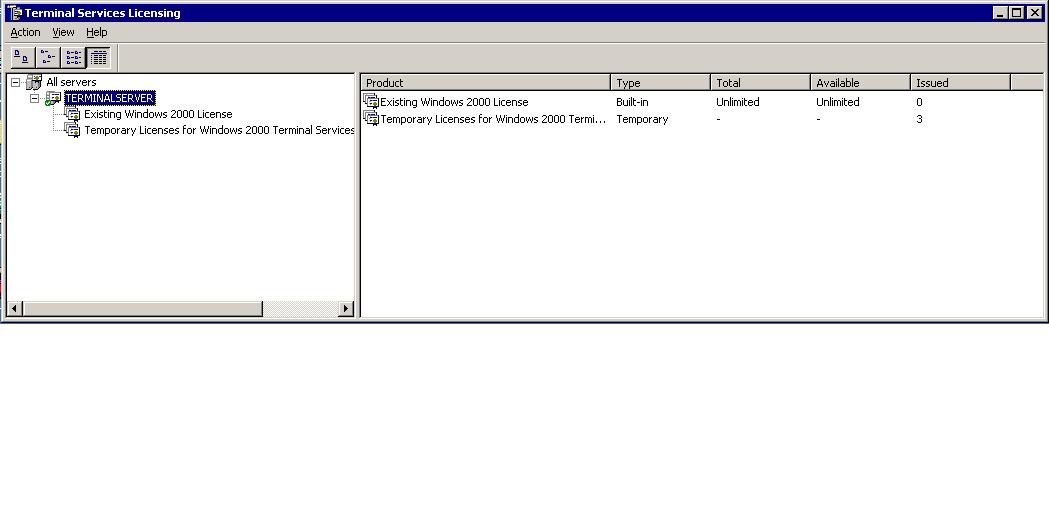Image resolution: width=1049 pixels, height=512 pixels.
Task: Select All servers in the tree
Action: (x=71, y=82)
